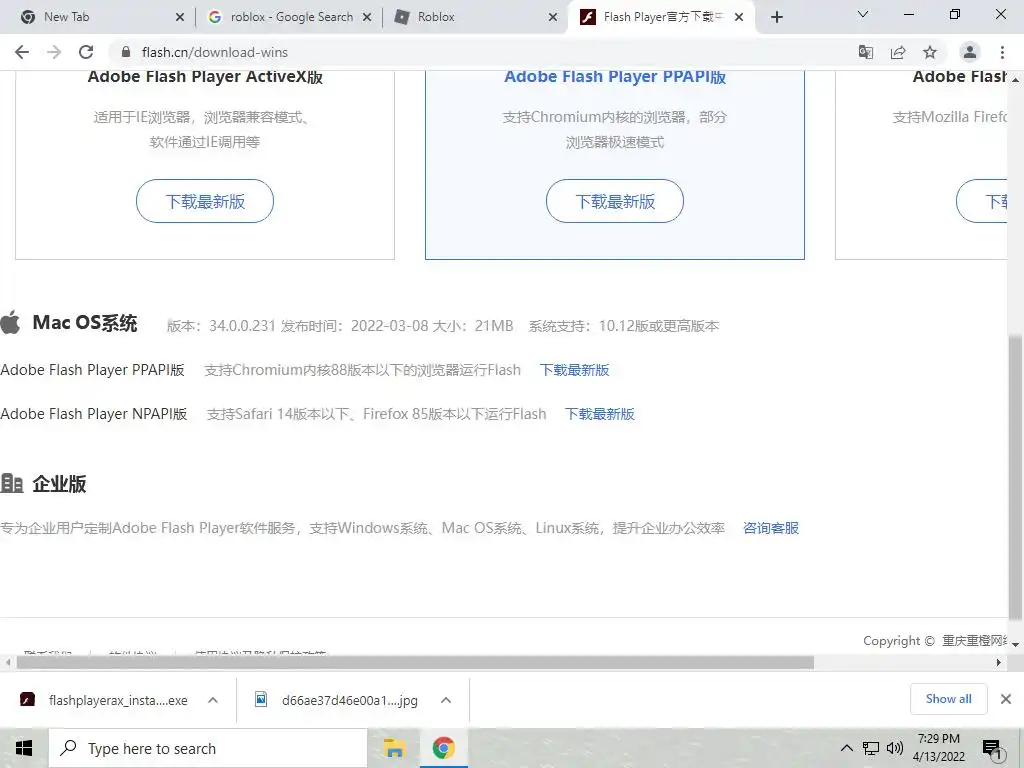
Task: Open File Explorer from taskbar
Action: [x=394, y=748]
